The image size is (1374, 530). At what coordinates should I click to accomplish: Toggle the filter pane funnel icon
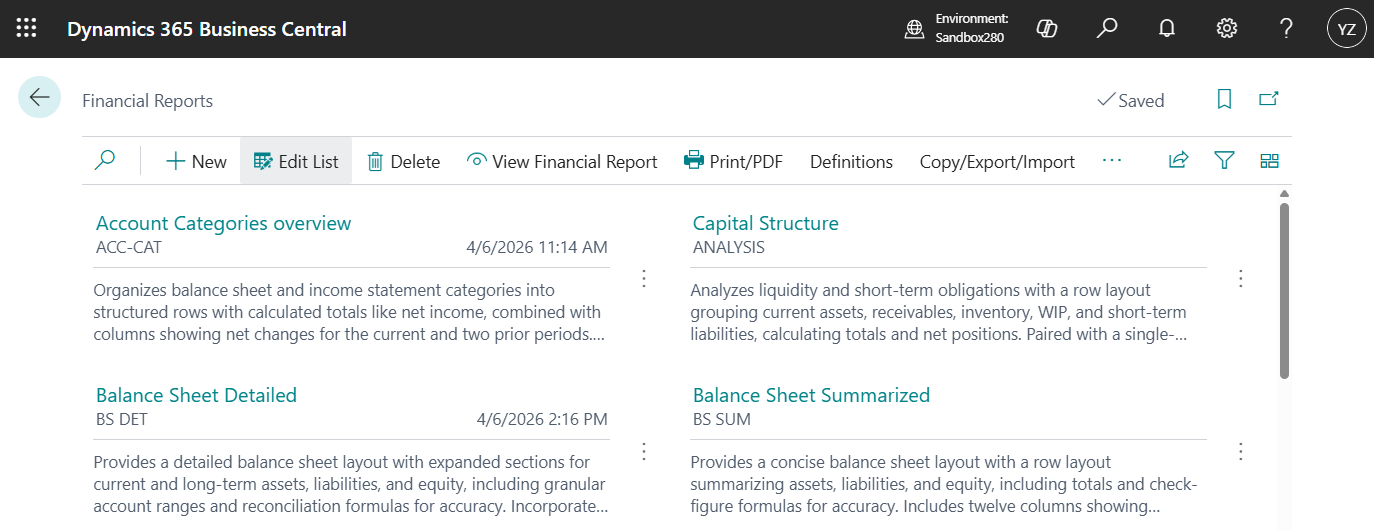1224,160
